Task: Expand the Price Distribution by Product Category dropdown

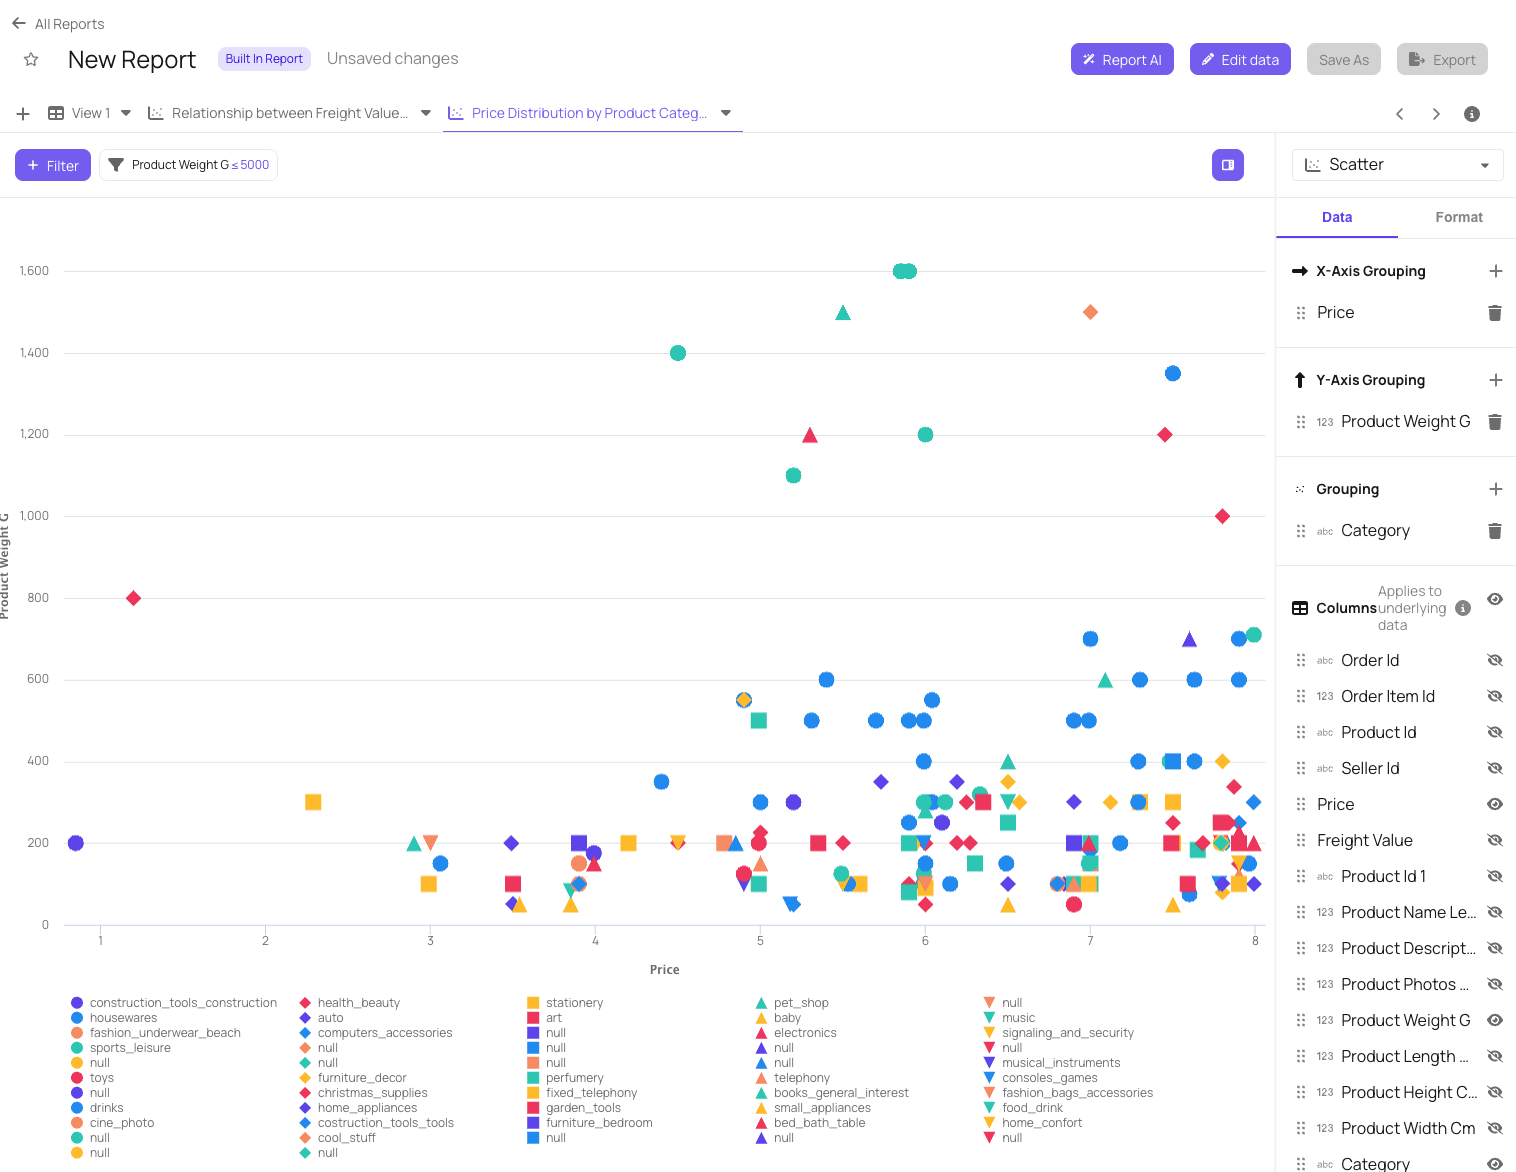Action: (726, 113)
